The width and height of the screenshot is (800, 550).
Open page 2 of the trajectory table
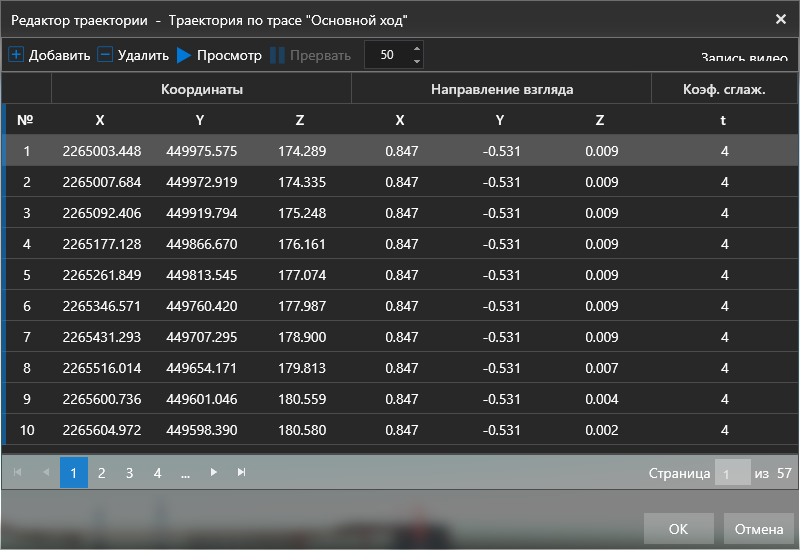(x=101, y=473)
